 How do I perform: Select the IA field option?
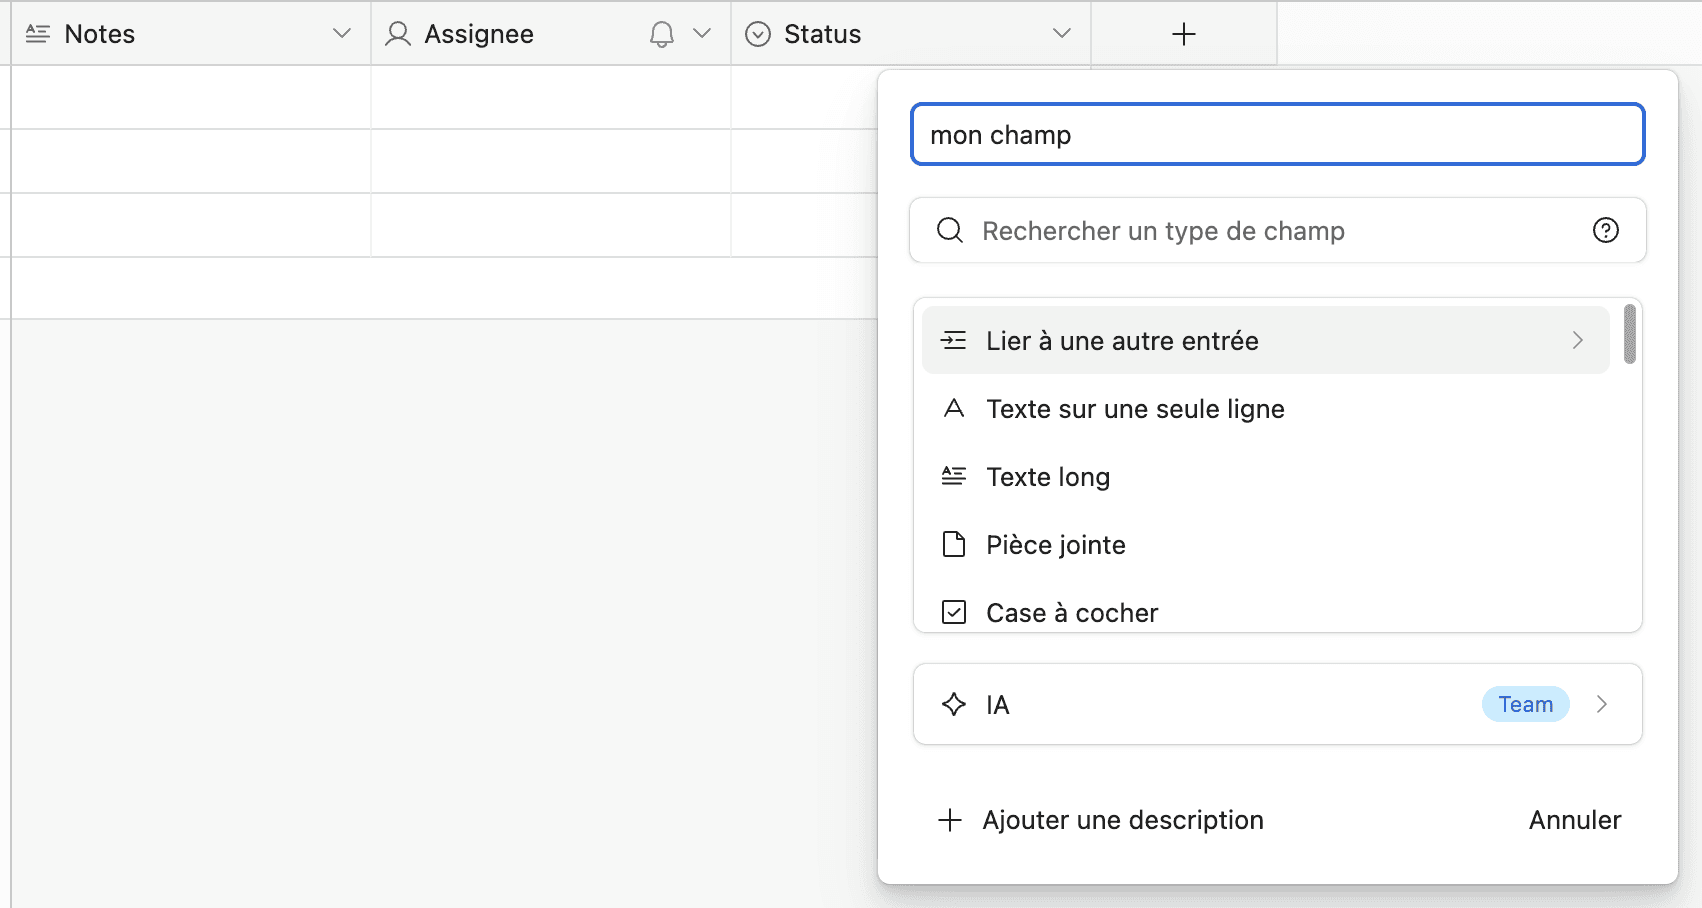[1278, 704]
